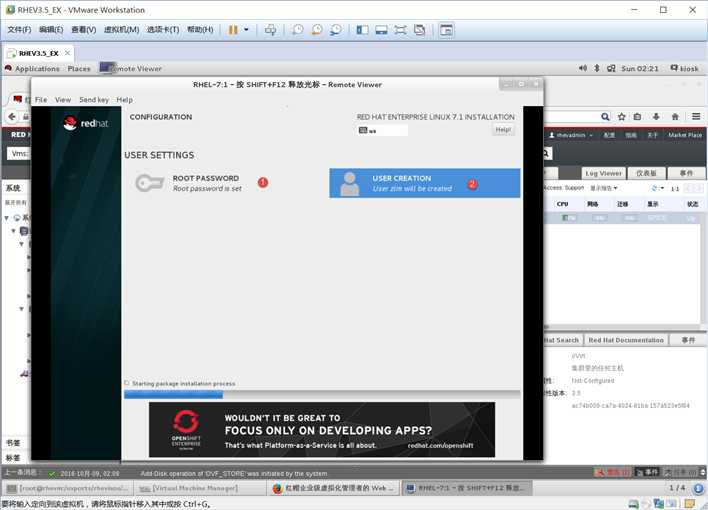Open the USER CREATION settings

click(x=424, y=183)
